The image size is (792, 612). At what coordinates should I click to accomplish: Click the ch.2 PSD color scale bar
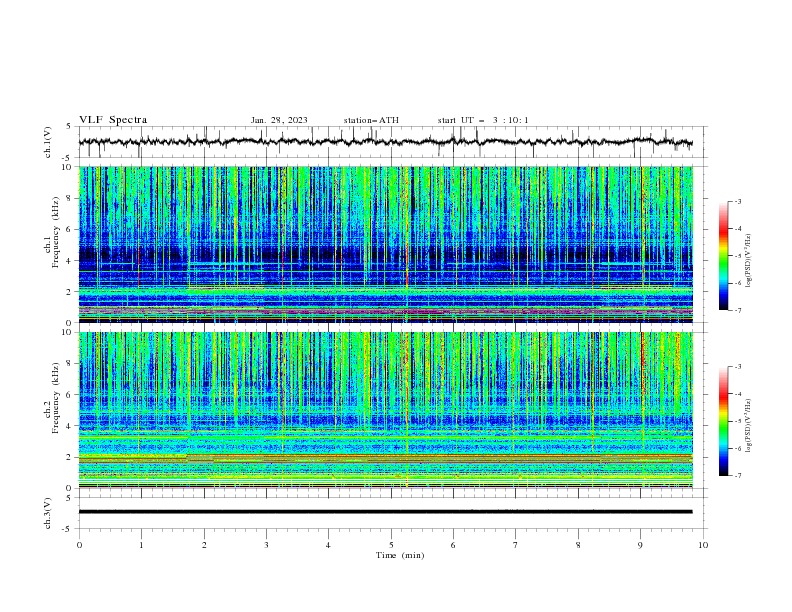point(723,421)
